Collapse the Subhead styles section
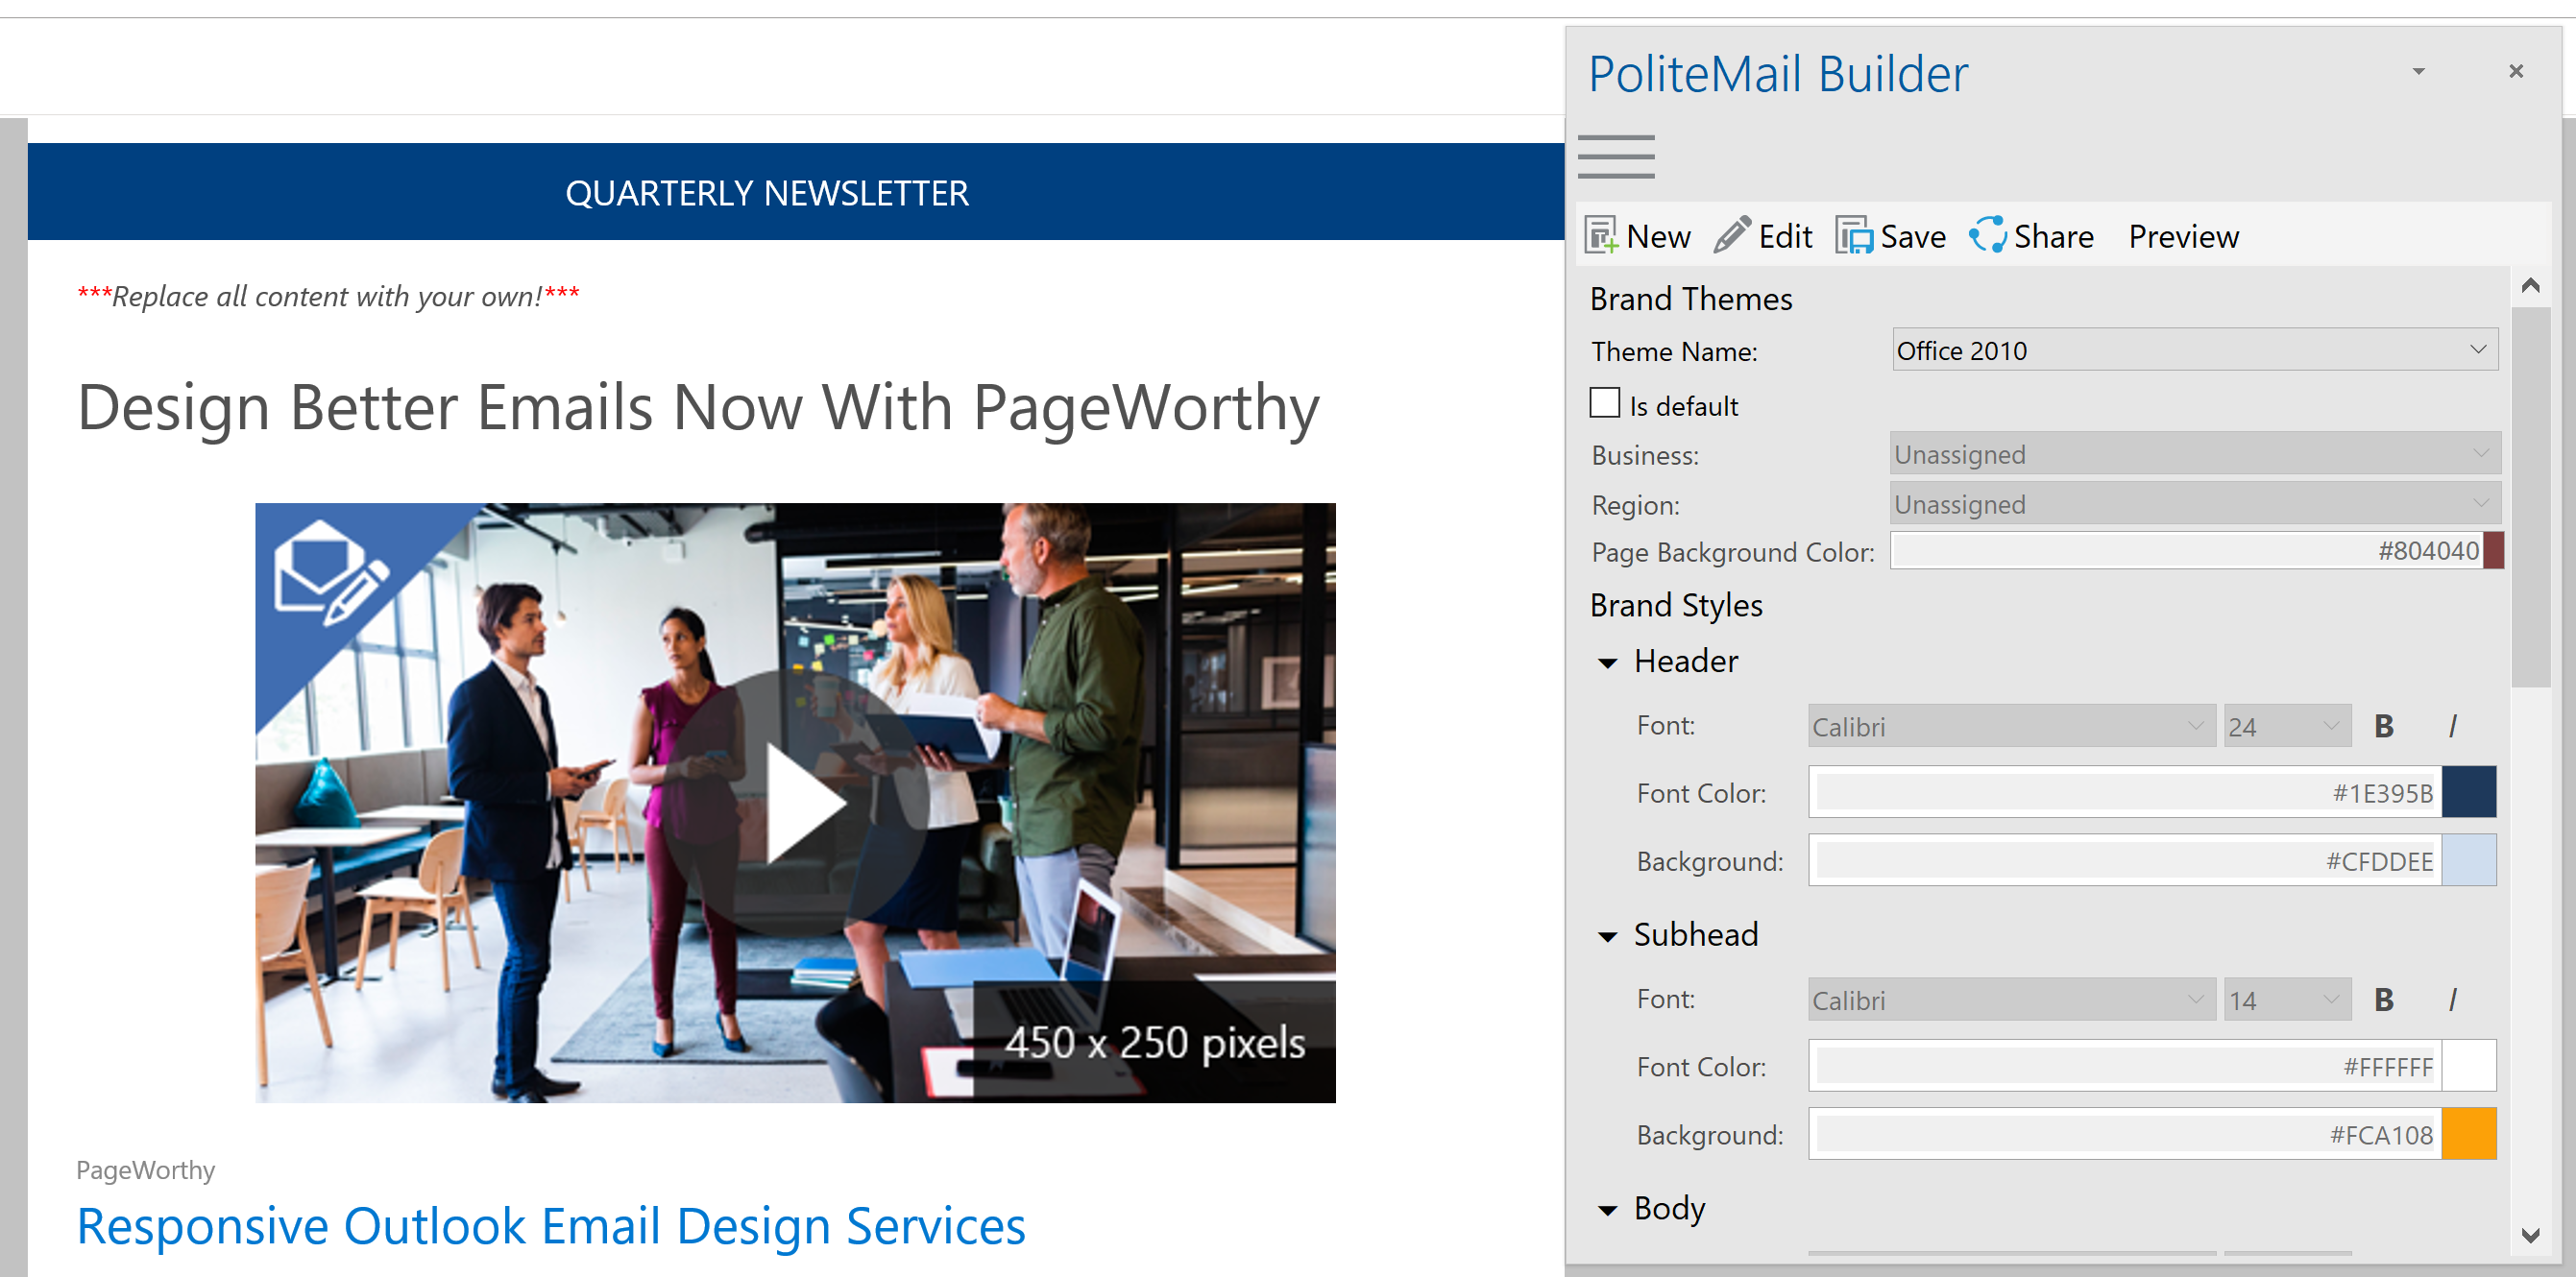The image size is (2576, 1277). pyautogui.click(x=1608, y=937)
